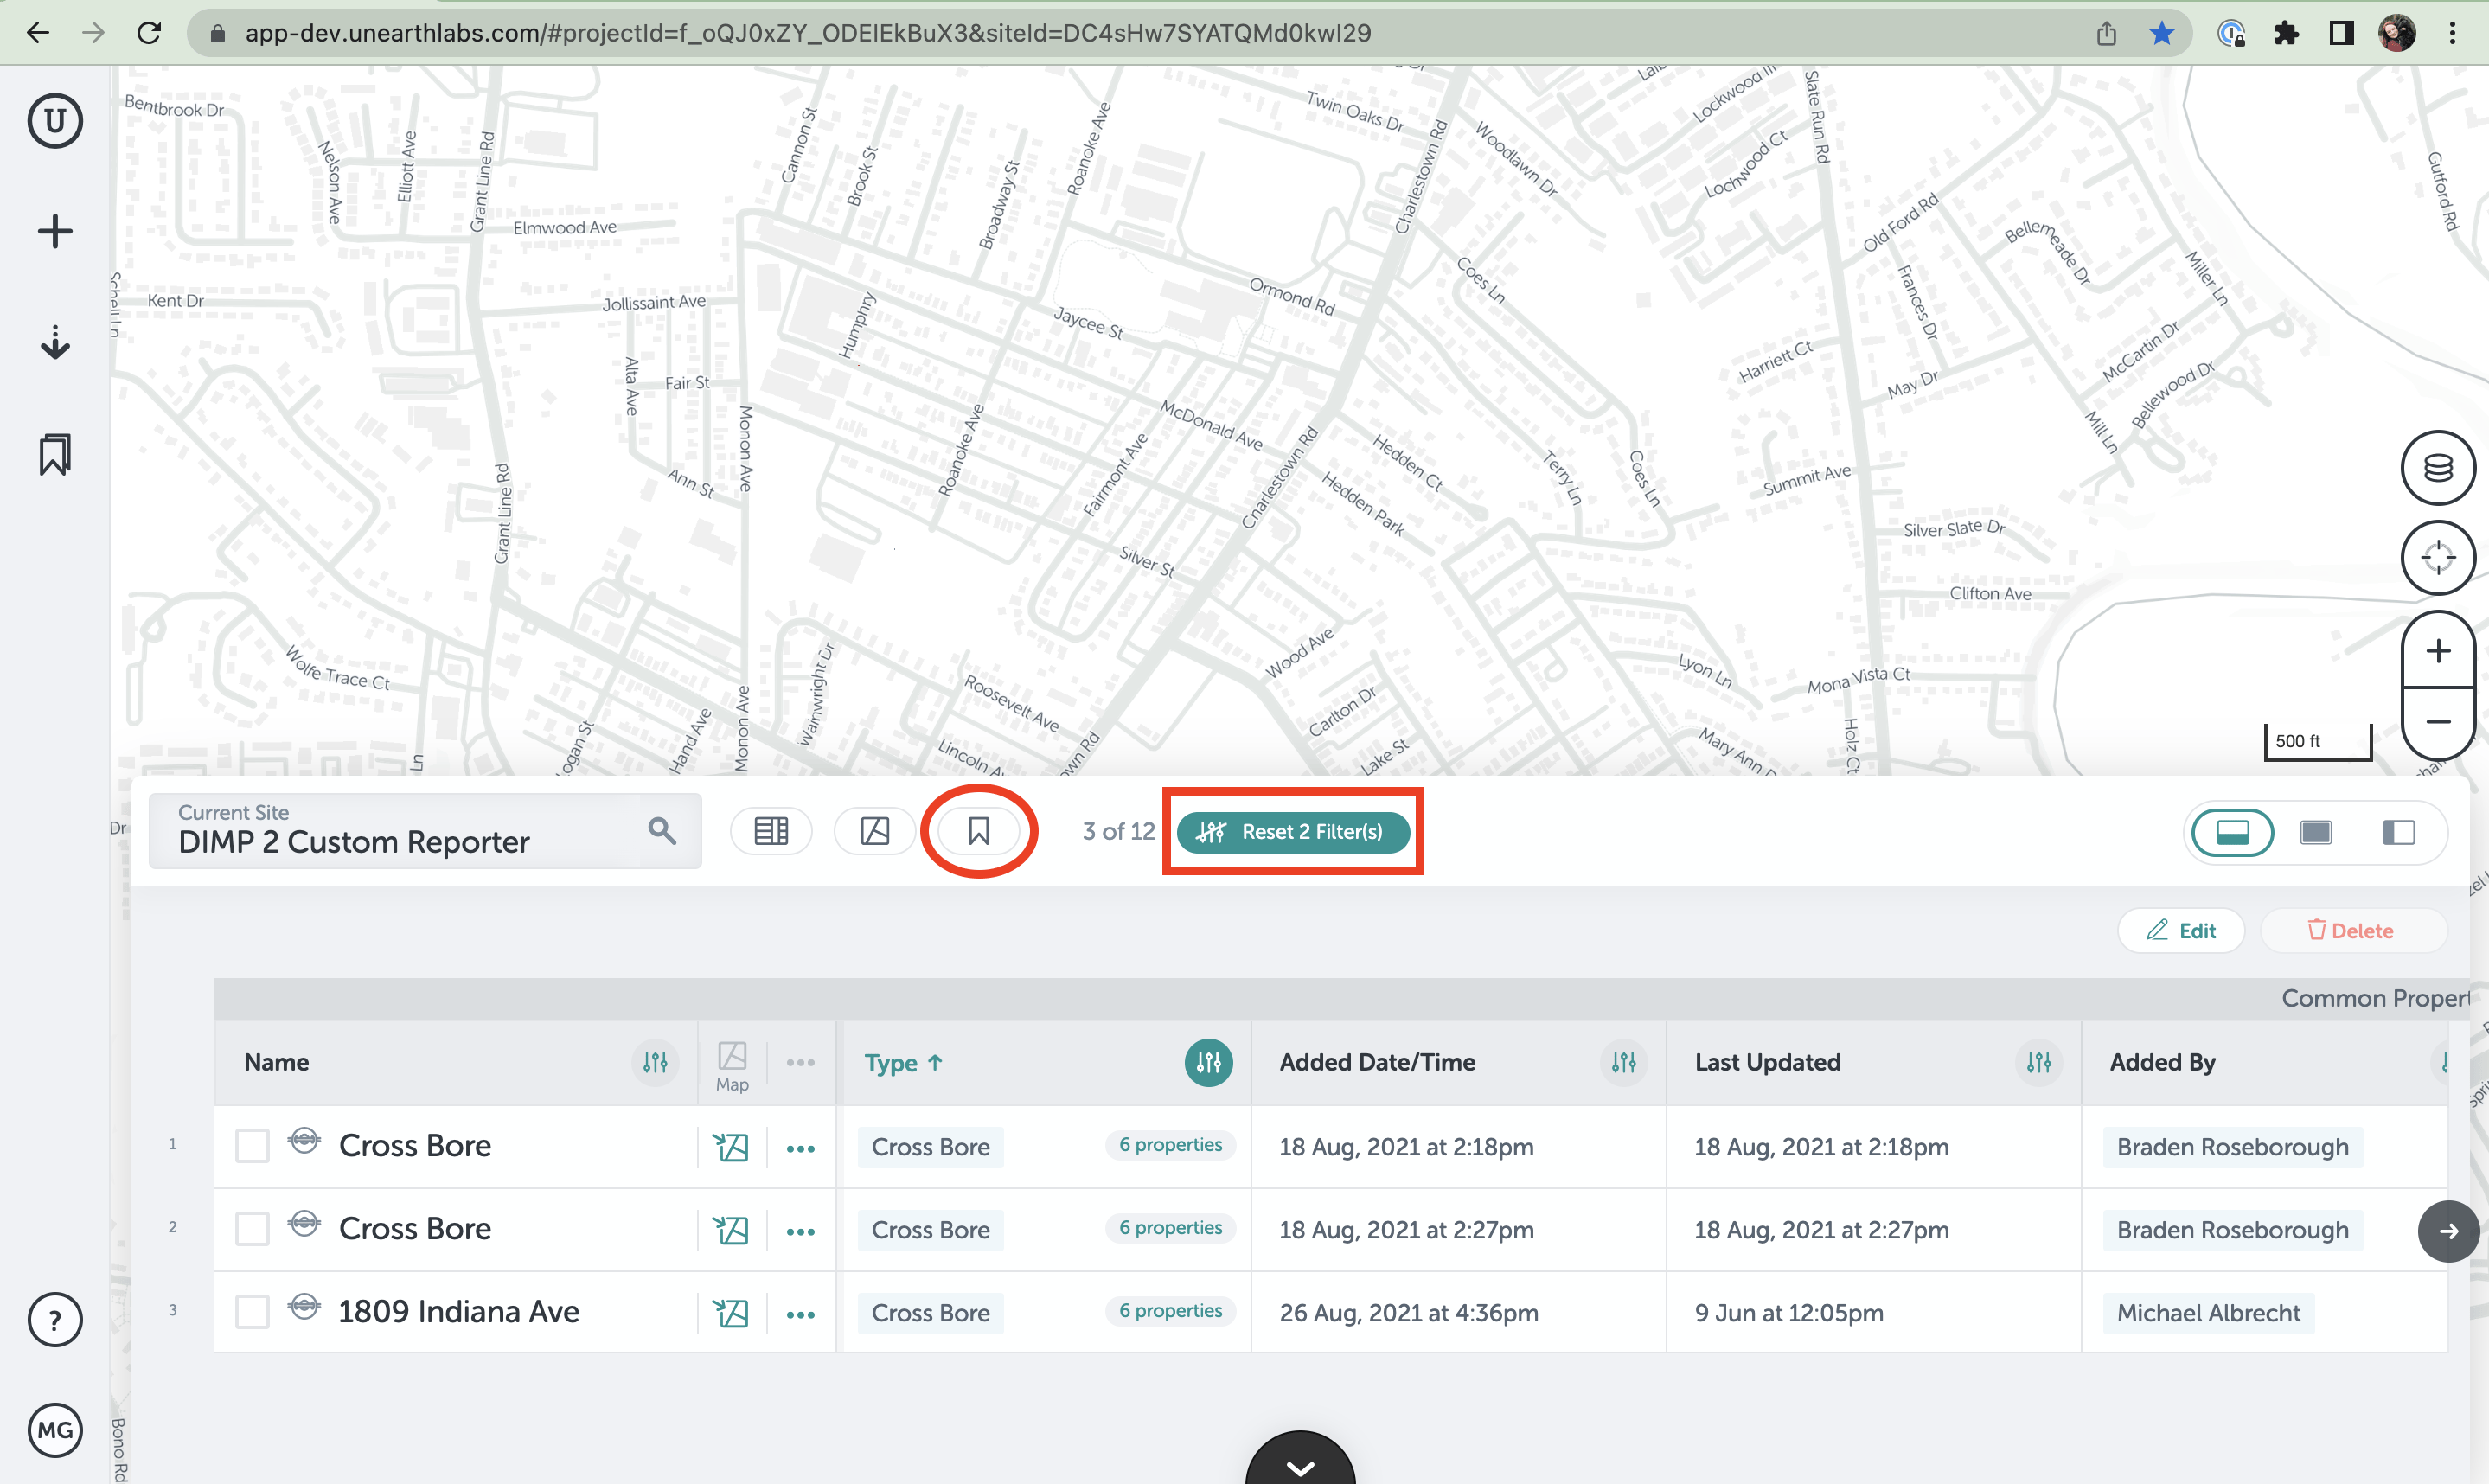Switch to the table view tab
2489x1484 pixels.
click(x=770, y=831)
